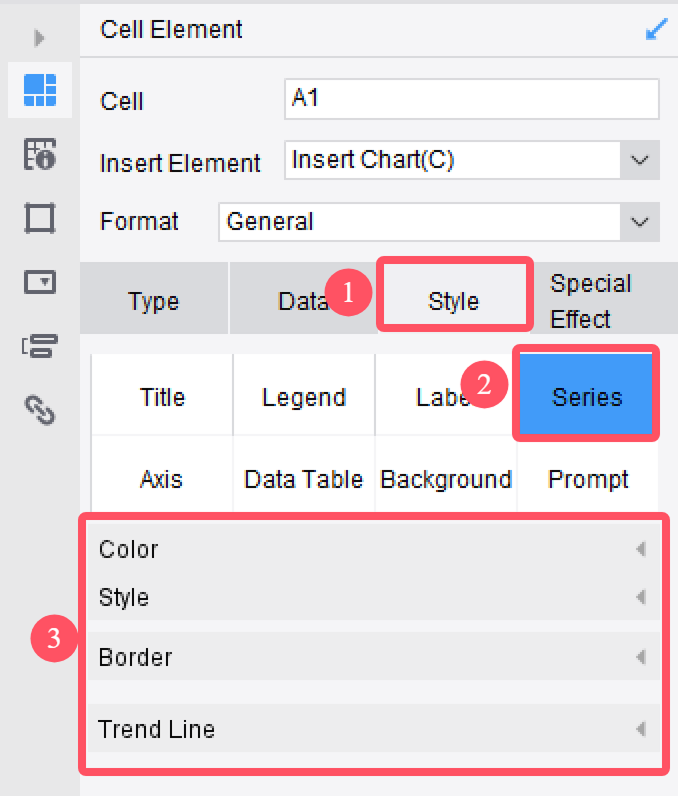Click the blue dock arrow icon
This screenshot has width=678, height=796.
pyautogui.click(x=656, y=30)
